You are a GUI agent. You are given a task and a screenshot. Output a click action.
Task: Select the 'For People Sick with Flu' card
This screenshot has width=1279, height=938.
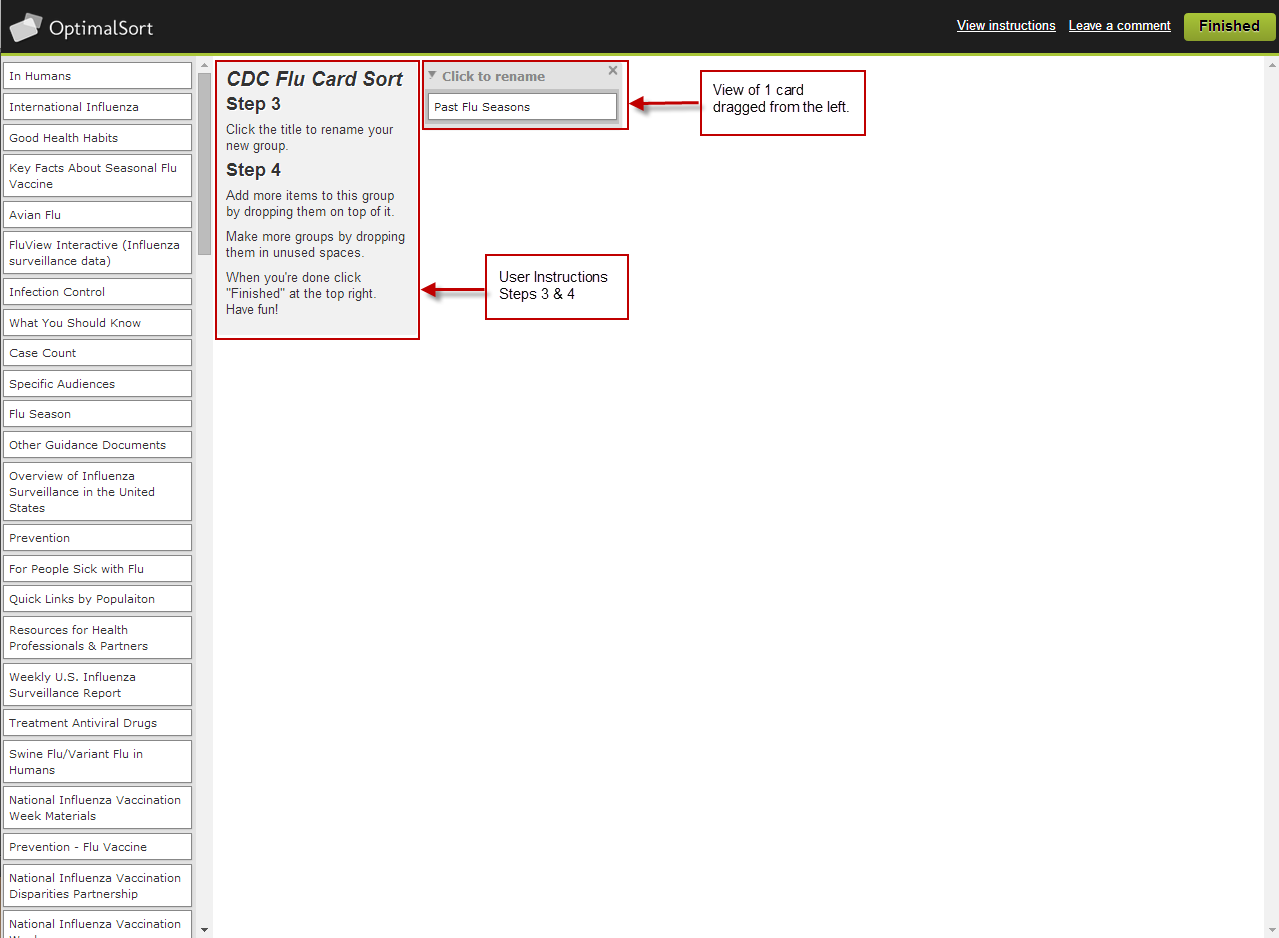pos(97,569)
